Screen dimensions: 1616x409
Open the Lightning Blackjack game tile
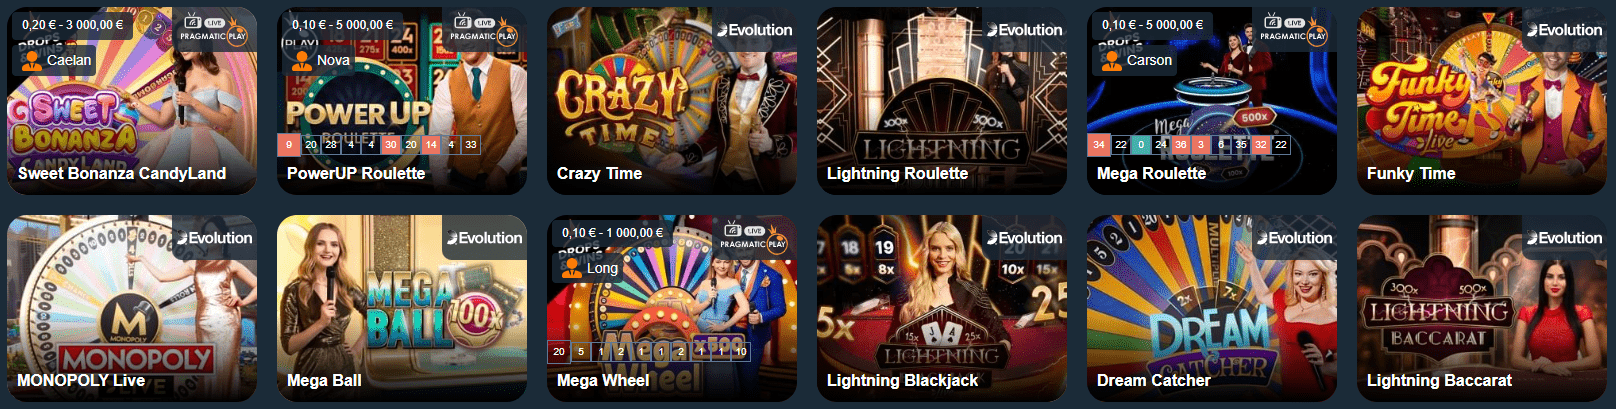click(942, 308)
